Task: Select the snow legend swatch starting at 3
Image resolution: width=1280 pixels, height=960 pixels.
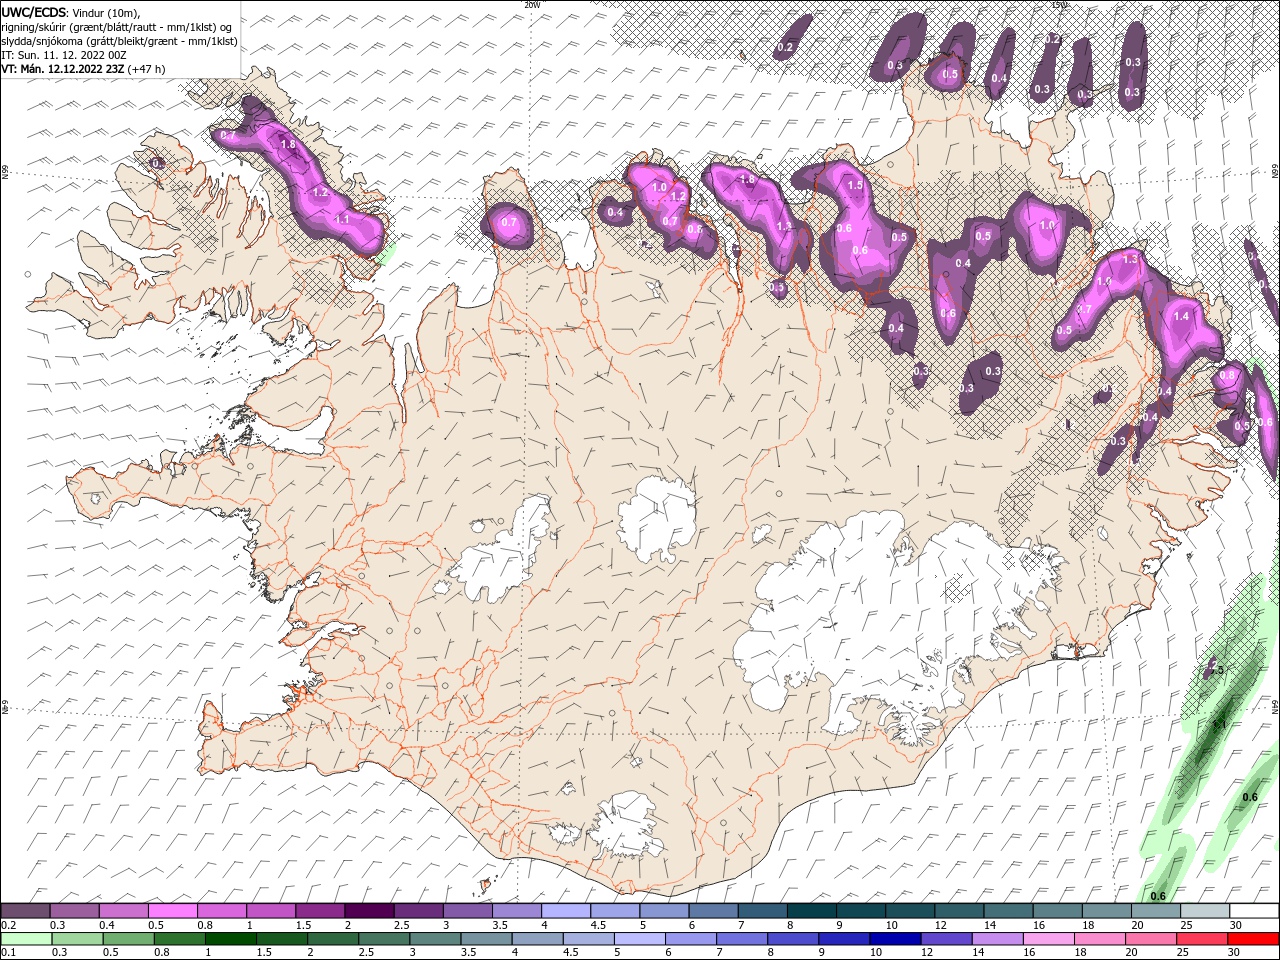Action: click(x=467, y=910)
